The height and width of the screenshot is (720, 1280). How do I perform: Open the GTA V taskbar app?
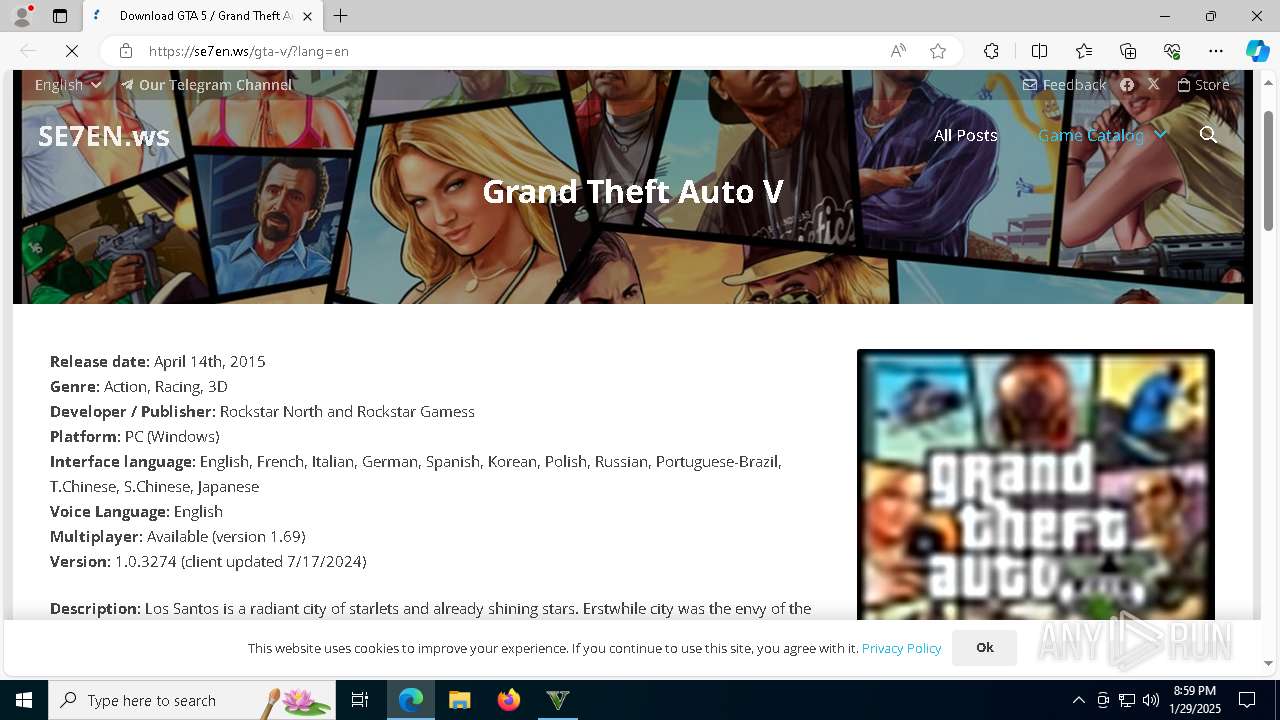pyautogui.click(x=558, y=700)
